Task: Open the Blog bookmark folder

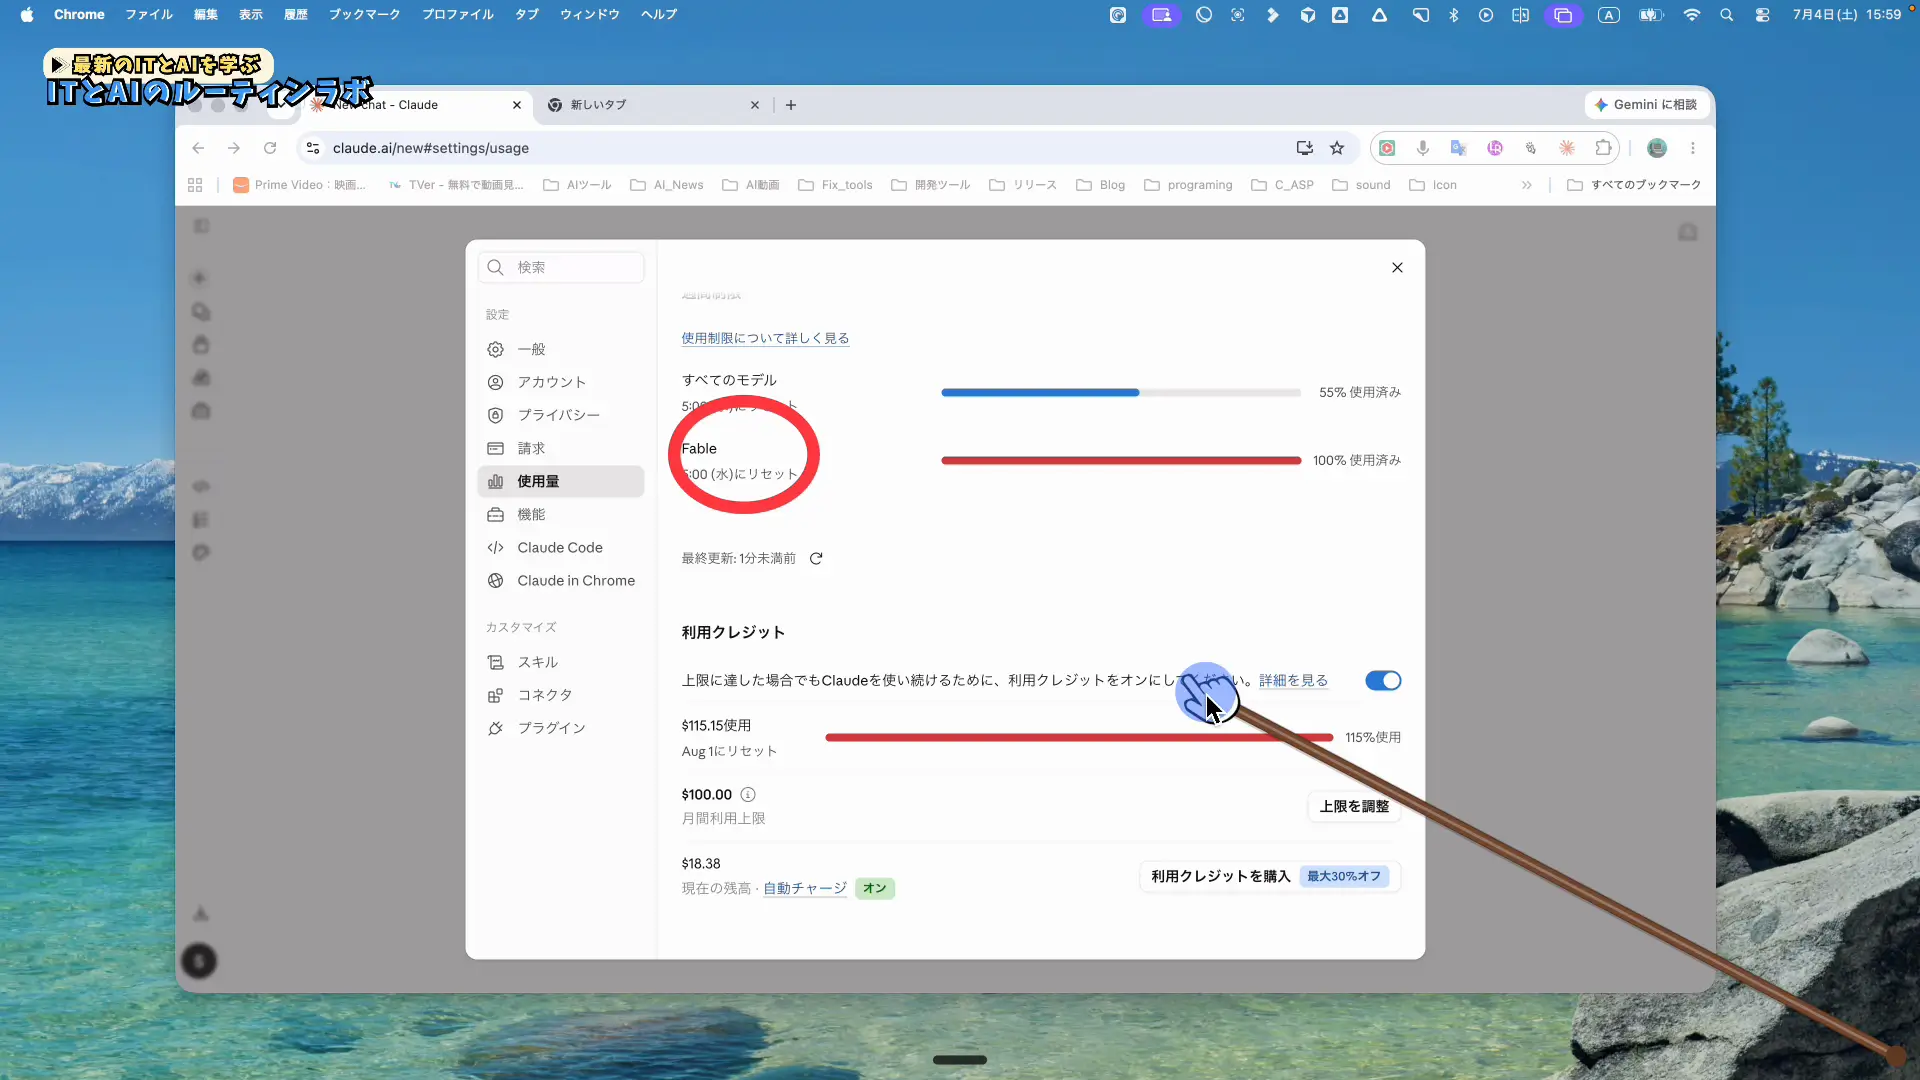Action: pos(1100,185)
